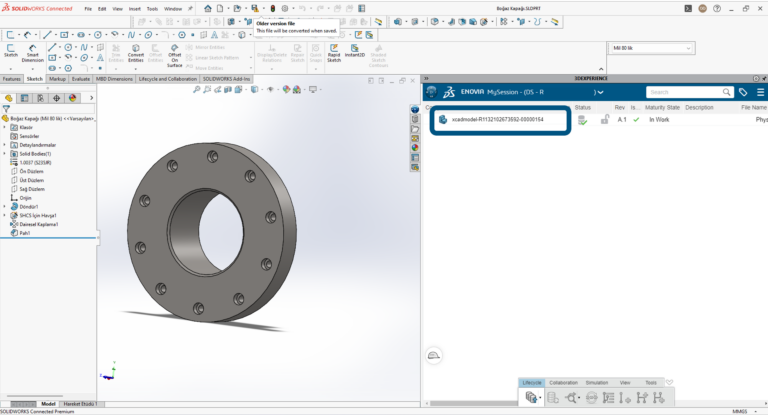Image resolution: width=768 pixels, height=415 pixels.
Task: Open the ConfigurationManager tab icon
Action: pyautogui.click(x=40, y=98)
